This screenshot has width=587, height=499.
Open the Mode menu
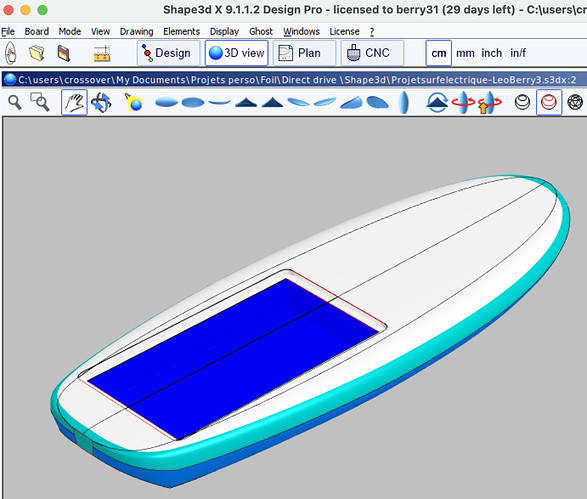pos(70,32)
